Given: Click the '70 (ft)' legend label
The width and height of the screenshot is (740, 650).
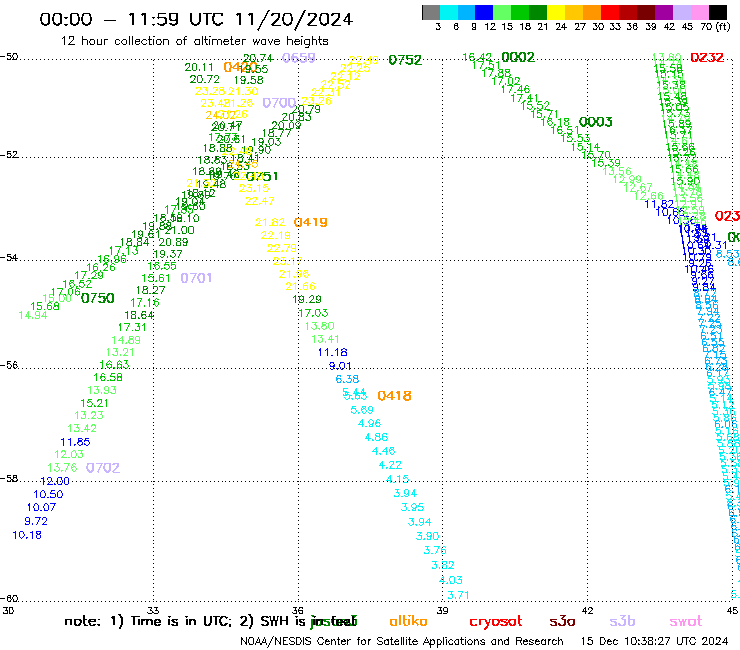Looking at the screenshot, I should pos(715,27).
